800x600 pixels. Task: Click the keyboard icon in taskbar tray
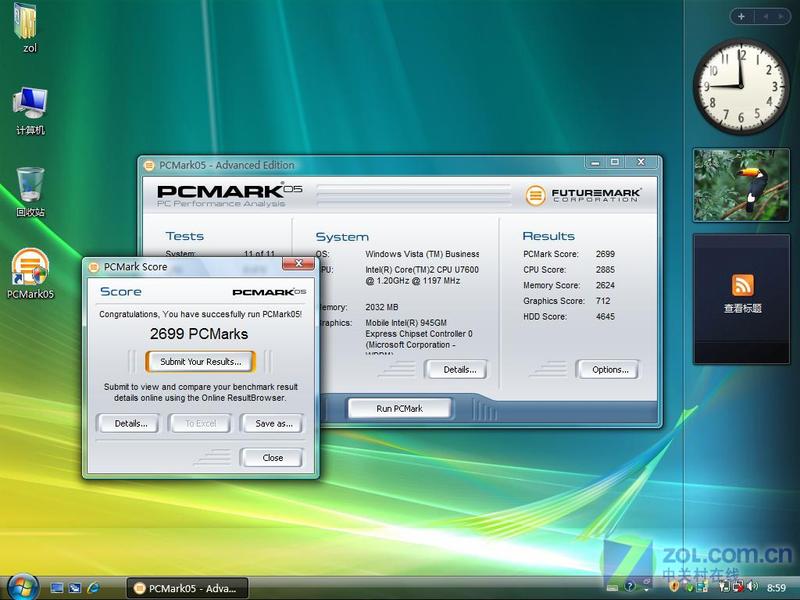(612, 588)
